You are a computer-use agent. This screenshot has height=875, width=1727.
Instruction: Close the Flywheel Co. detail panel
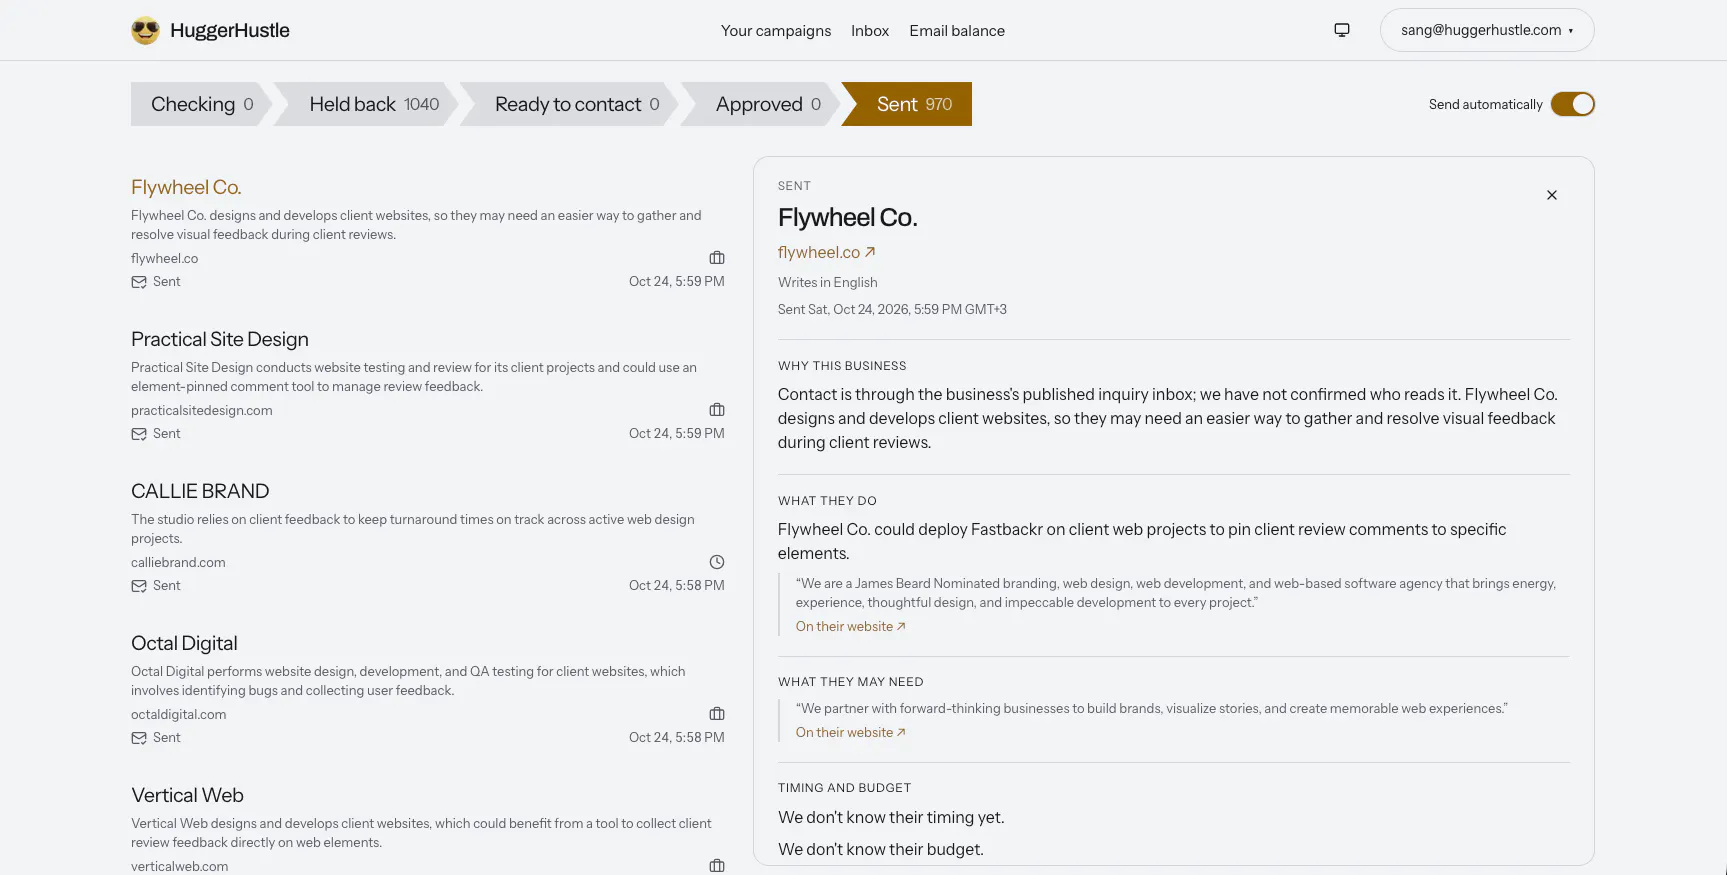(1552, 195)
